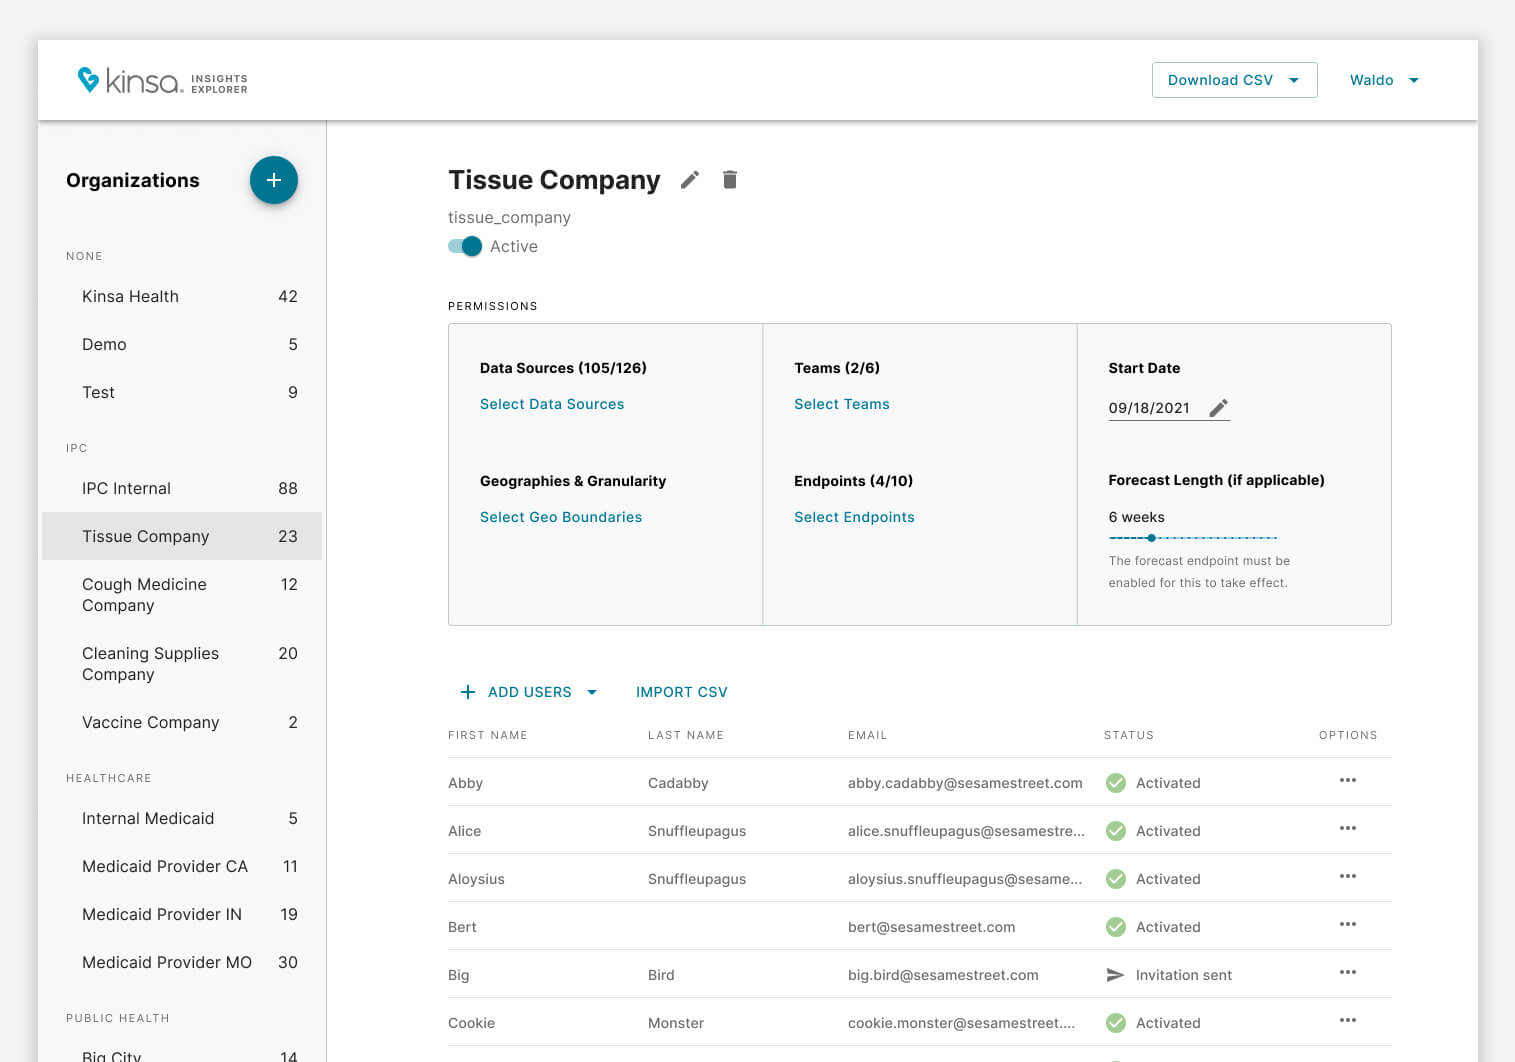Click the Import CSV button

point(681,692)
